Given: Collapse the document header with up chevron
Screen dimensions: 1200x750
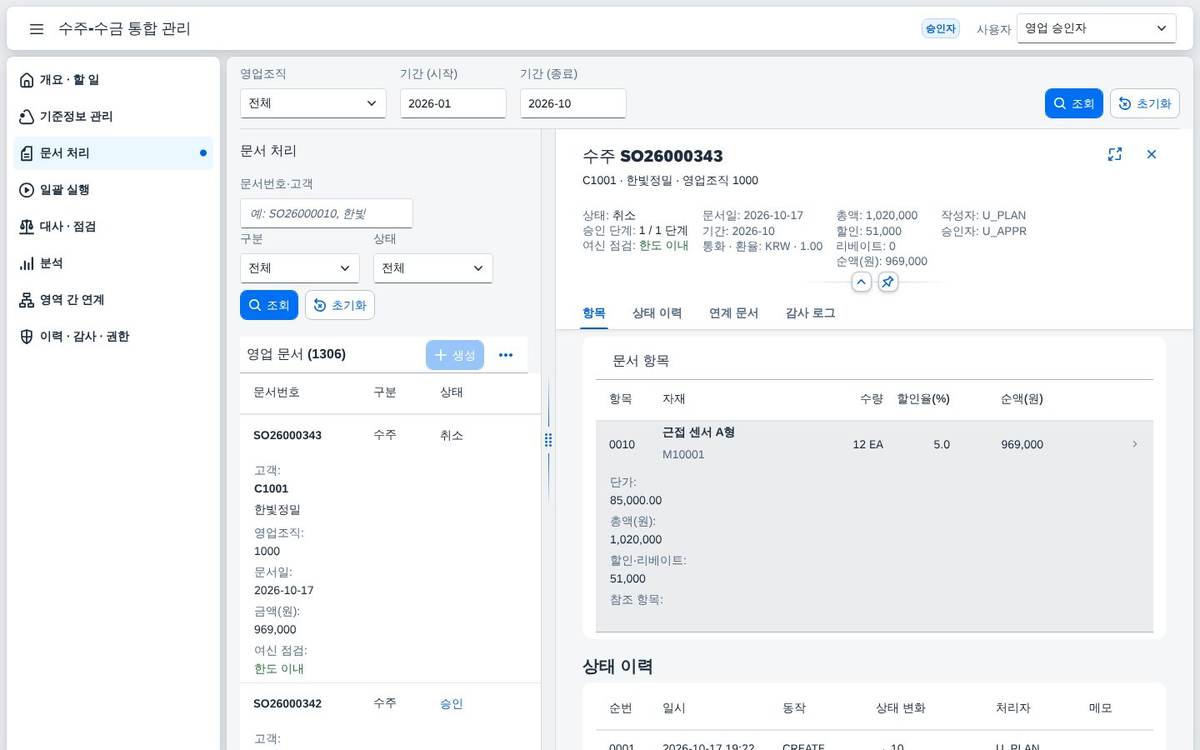Looking at the screenshot, I should click(x=861, y=282).
